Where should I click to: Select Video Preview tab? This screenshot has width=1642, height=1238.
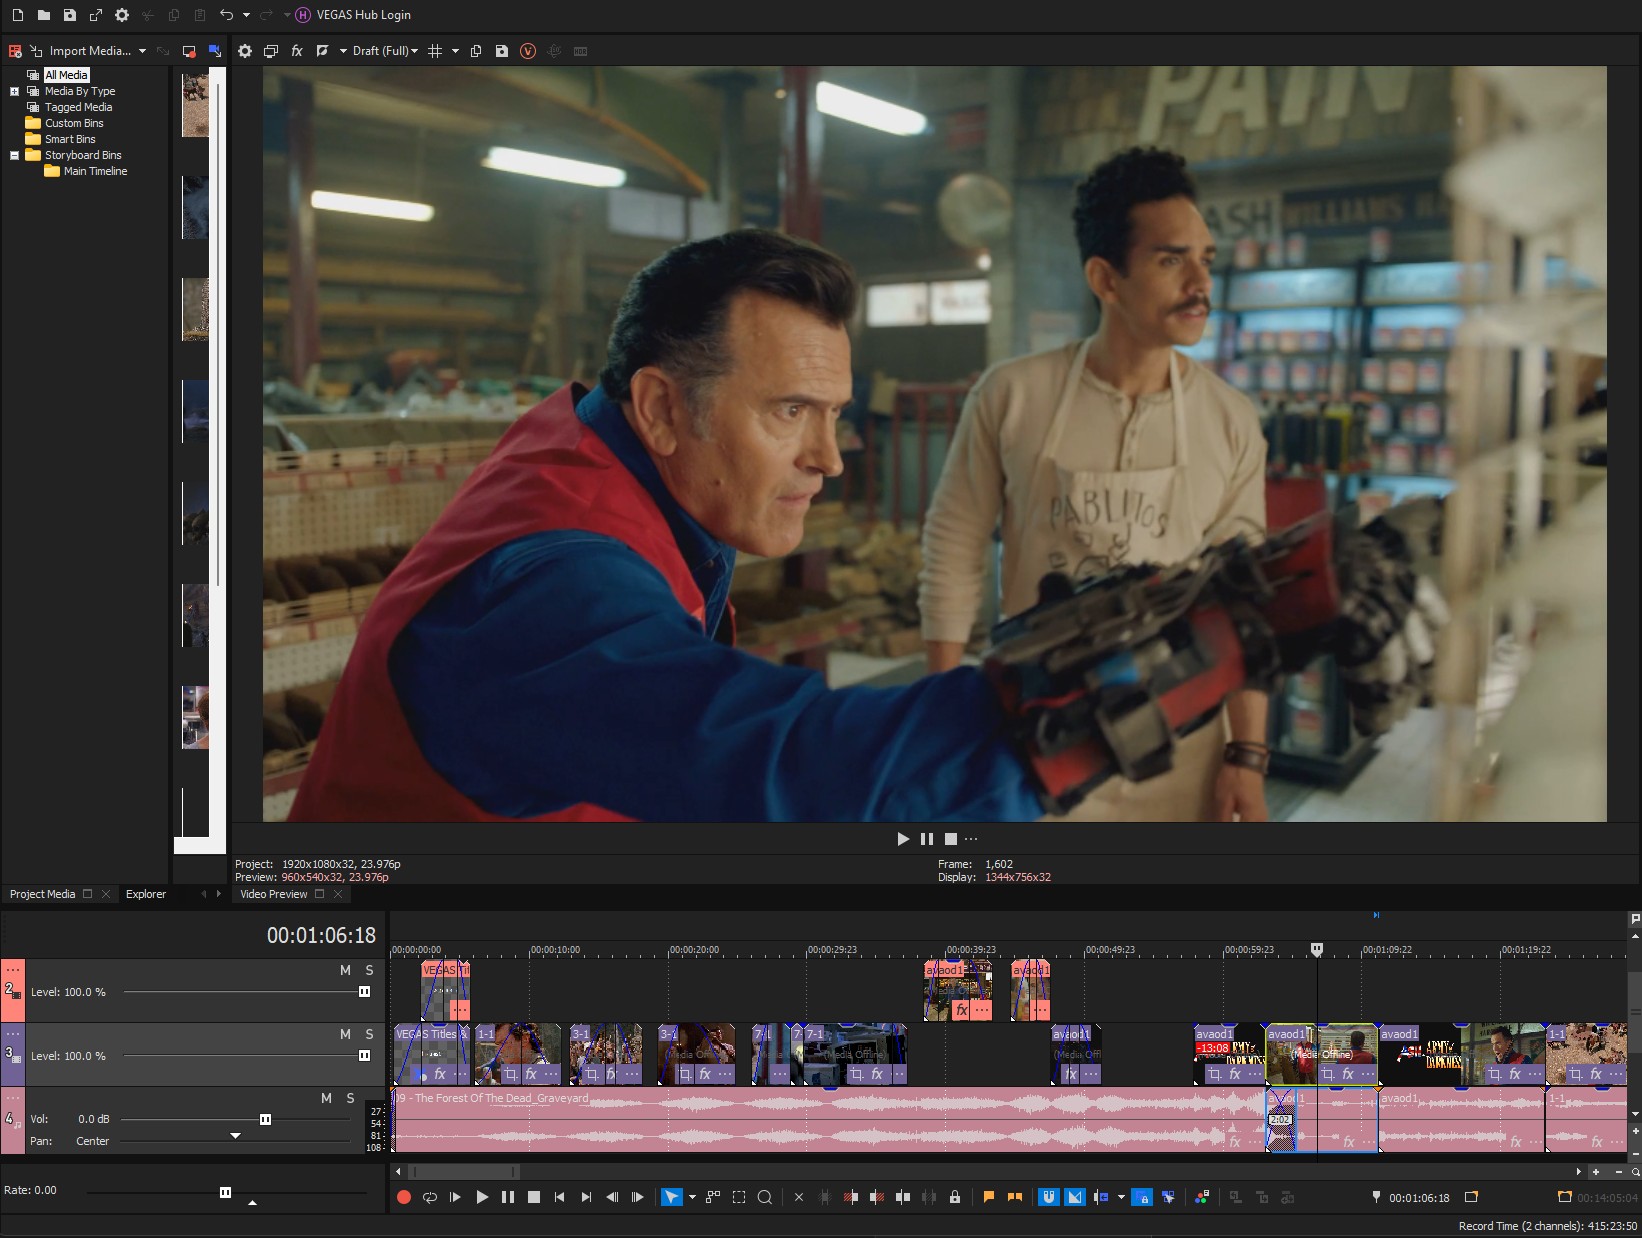click(273, 894)
